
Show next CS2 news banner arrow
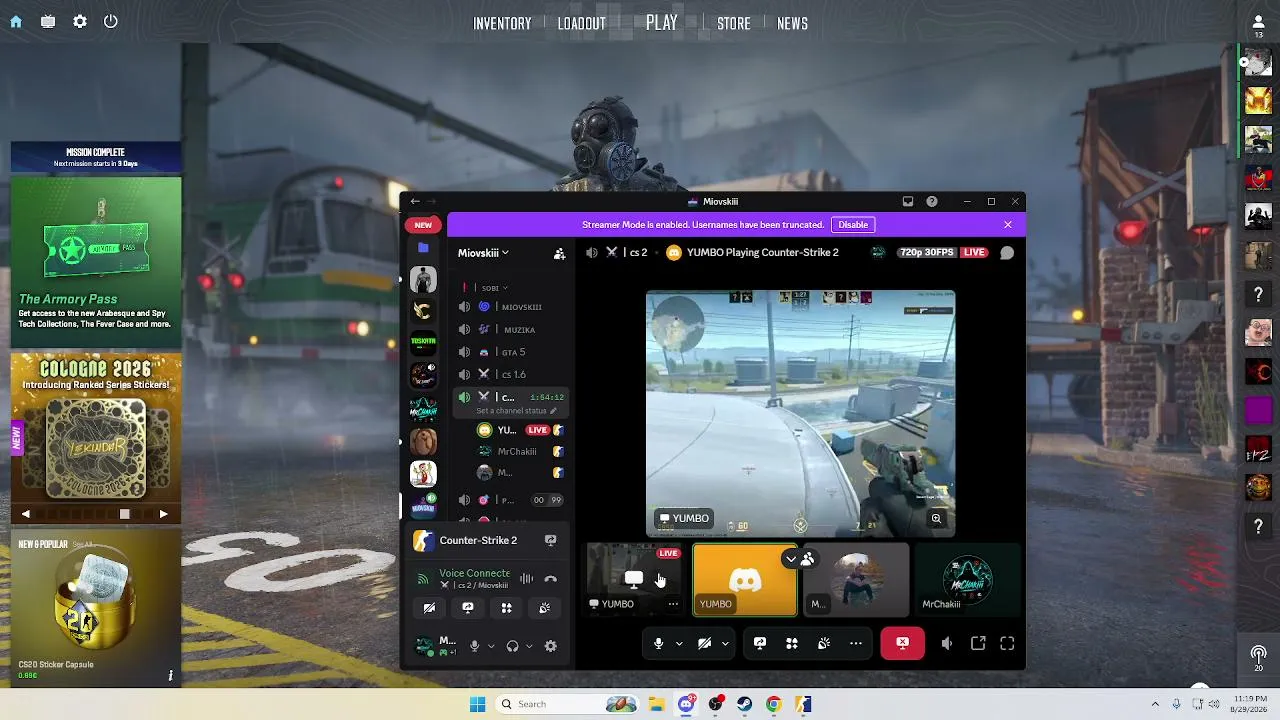(164, 514)
